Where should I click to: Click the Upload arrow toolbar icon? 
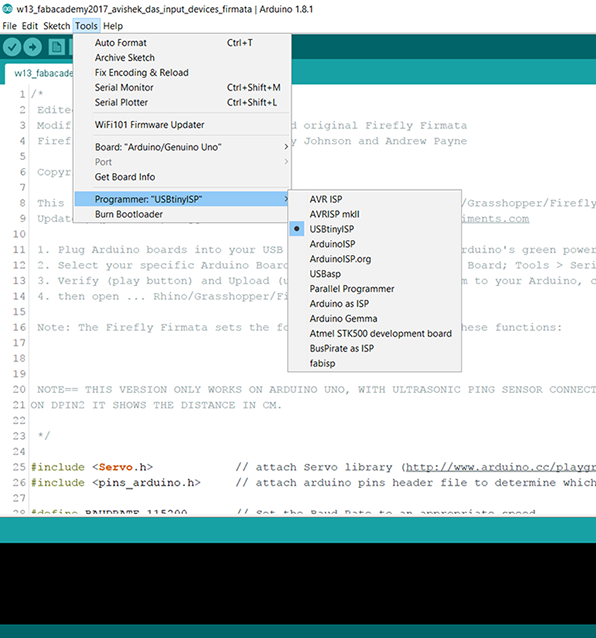pyautogui.click(x=33, y=47)
